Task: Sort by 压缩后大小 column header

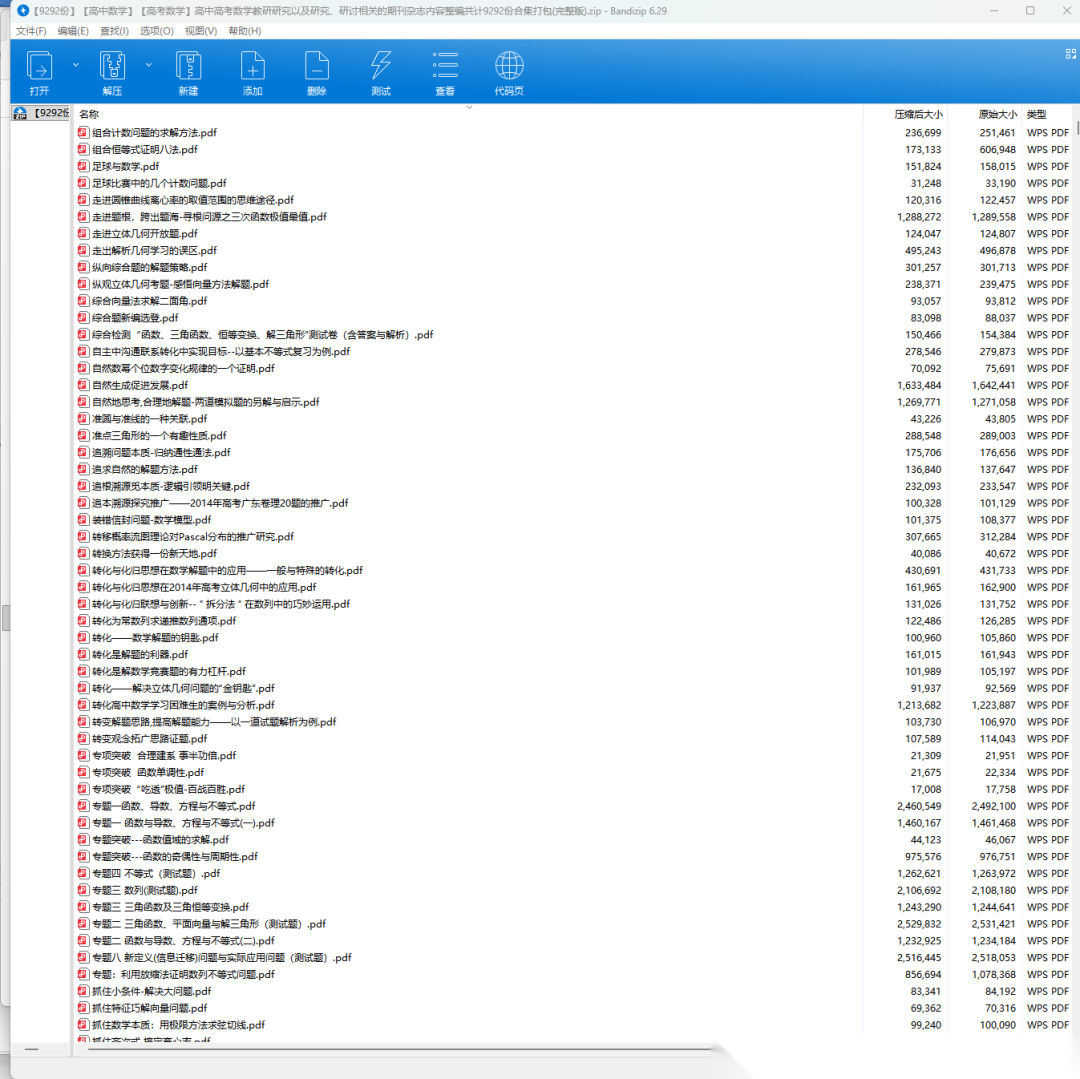Action: pos(917,115)
